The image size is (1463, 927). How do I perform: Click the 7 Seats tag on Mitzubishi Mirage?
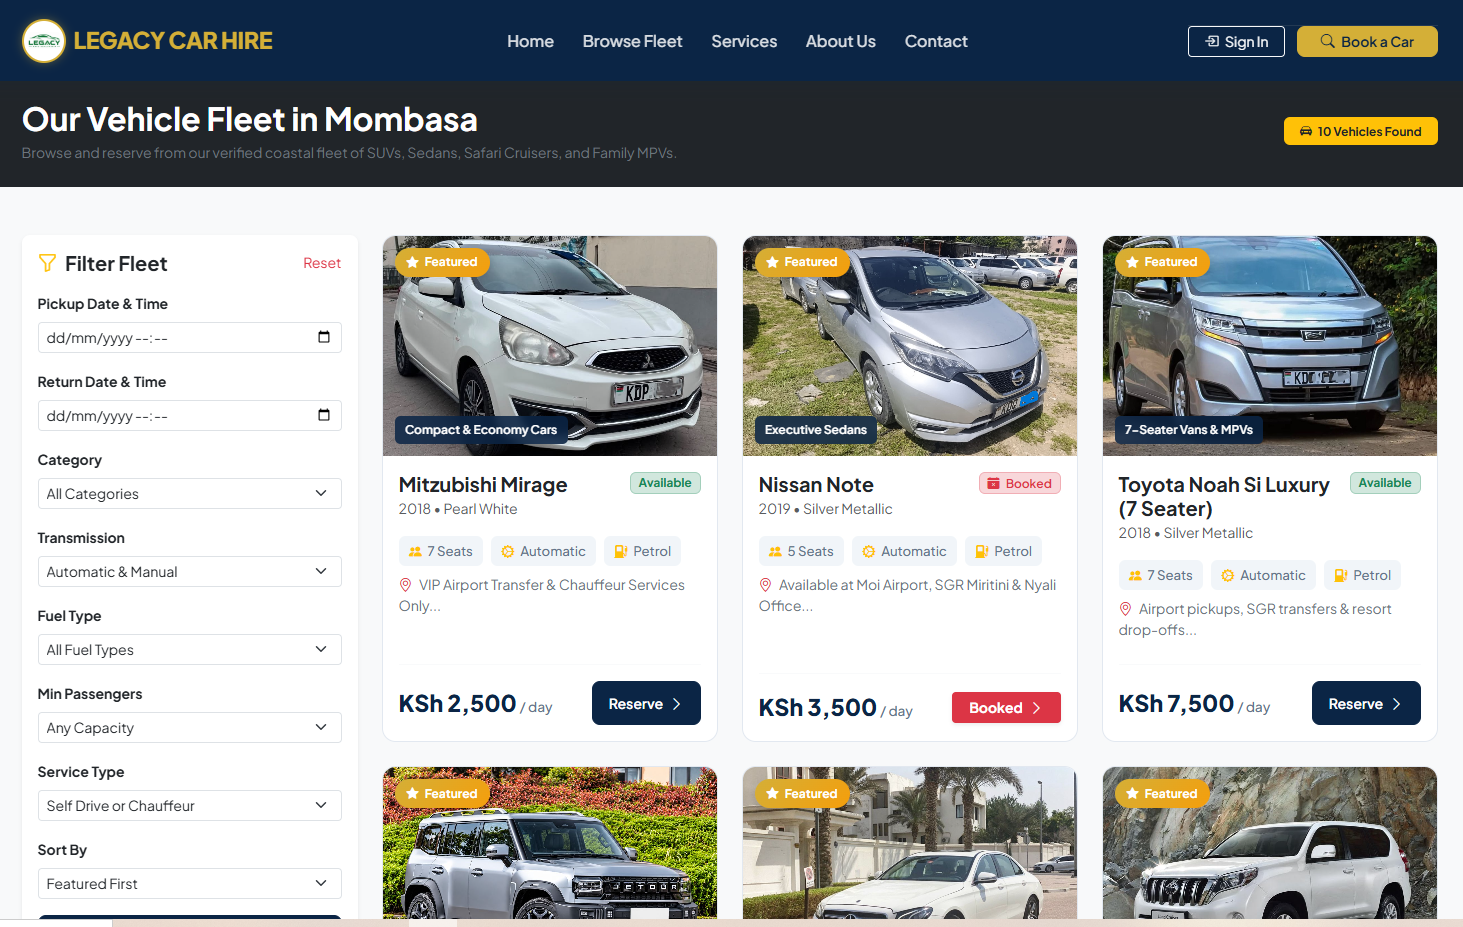pyautogui.click(x=441, y=551)
